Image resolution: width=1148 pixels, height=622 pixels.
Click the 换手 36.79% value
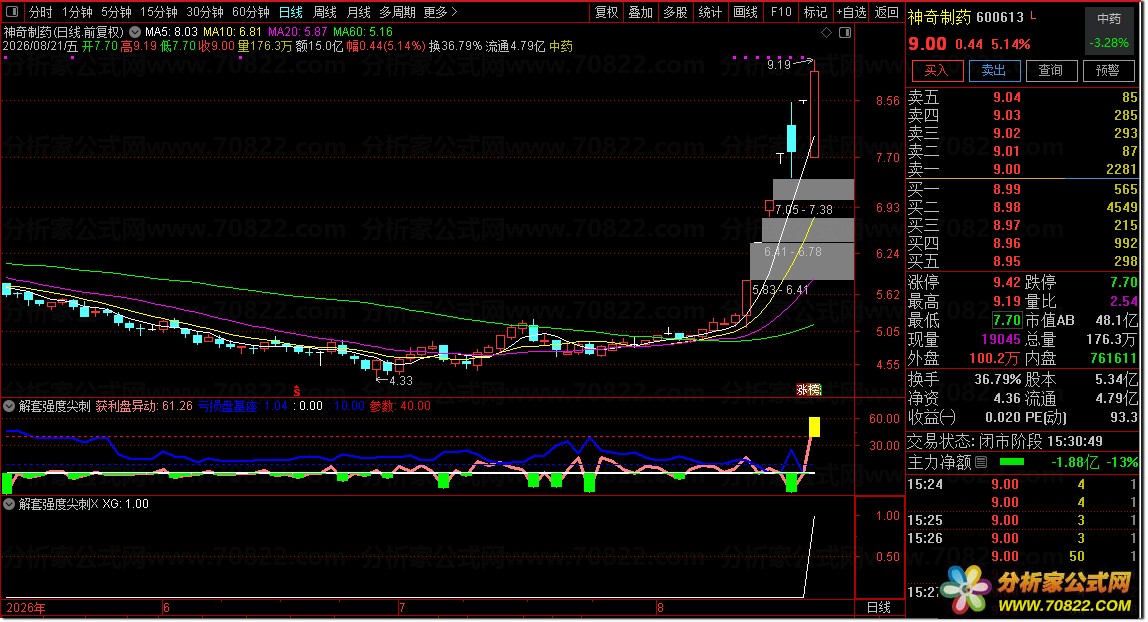[x=997, y=380]
